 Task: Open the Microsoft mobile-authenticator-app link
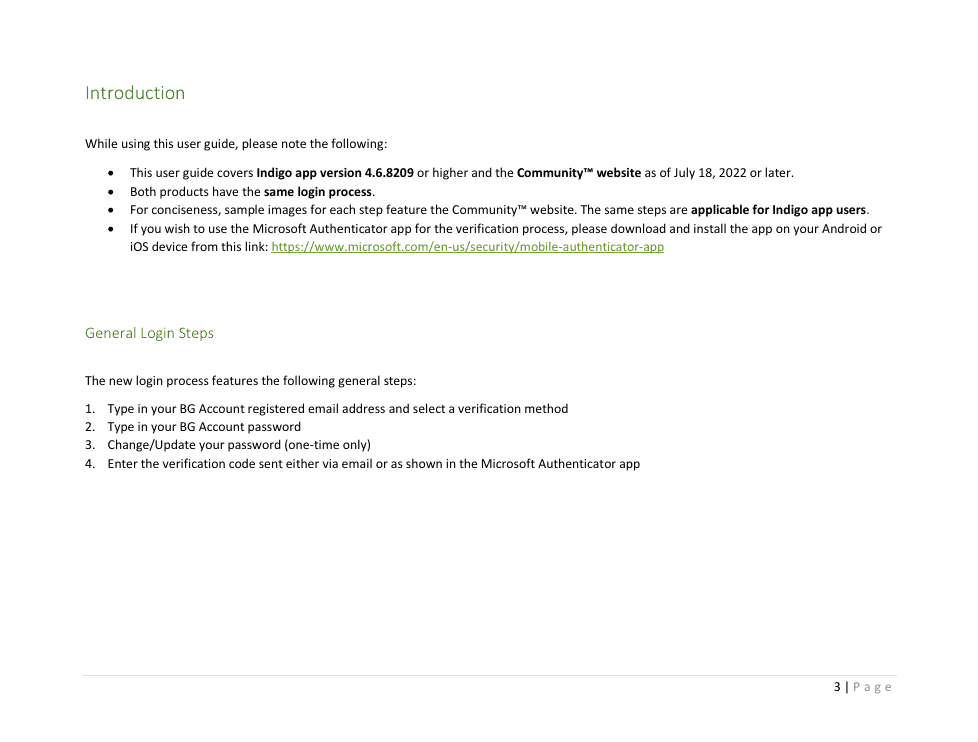coord(467,247)
